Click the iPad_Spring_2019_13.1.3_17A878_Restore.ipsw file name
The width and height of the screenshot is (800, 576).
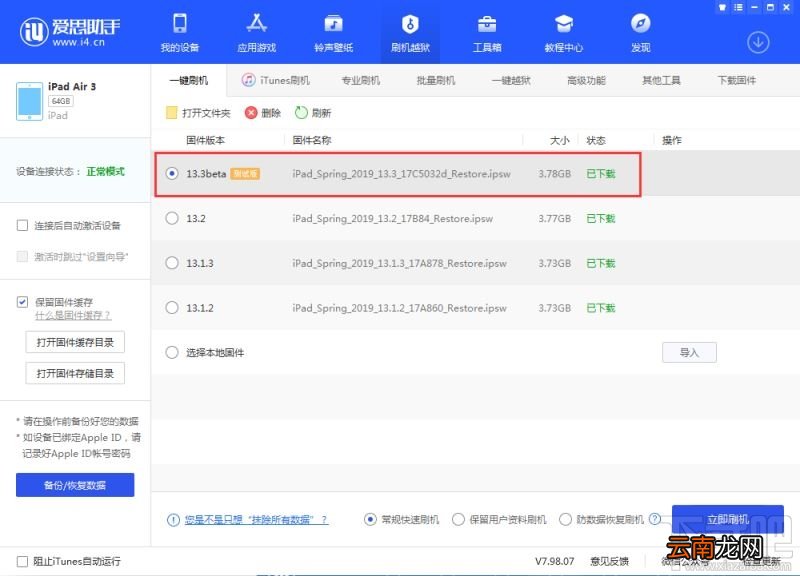pos(399,263)
